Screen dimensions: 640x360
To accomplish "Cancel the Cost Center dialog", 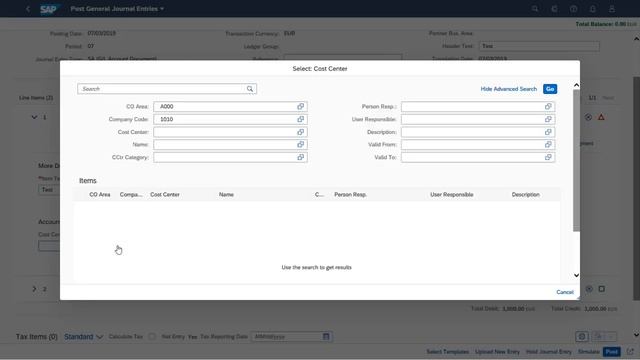I will point(565,292).
